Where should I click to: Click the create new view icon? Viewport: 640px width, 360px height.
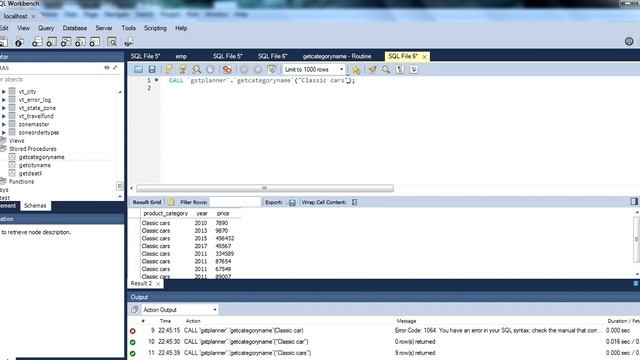[66, 42]
